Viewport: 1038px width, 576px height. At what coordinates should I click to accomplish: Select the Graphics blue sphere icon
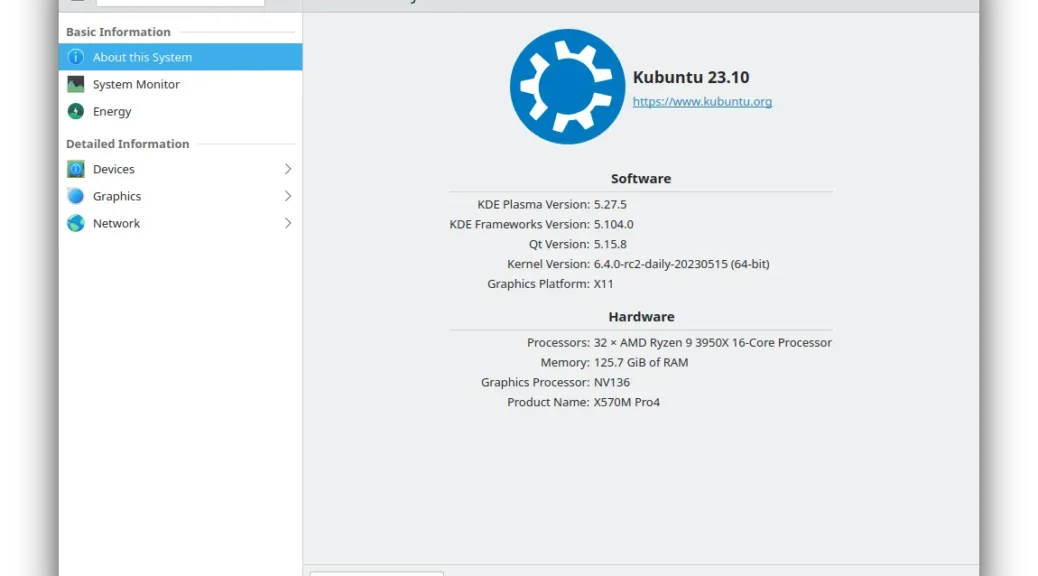pos(75,196)
